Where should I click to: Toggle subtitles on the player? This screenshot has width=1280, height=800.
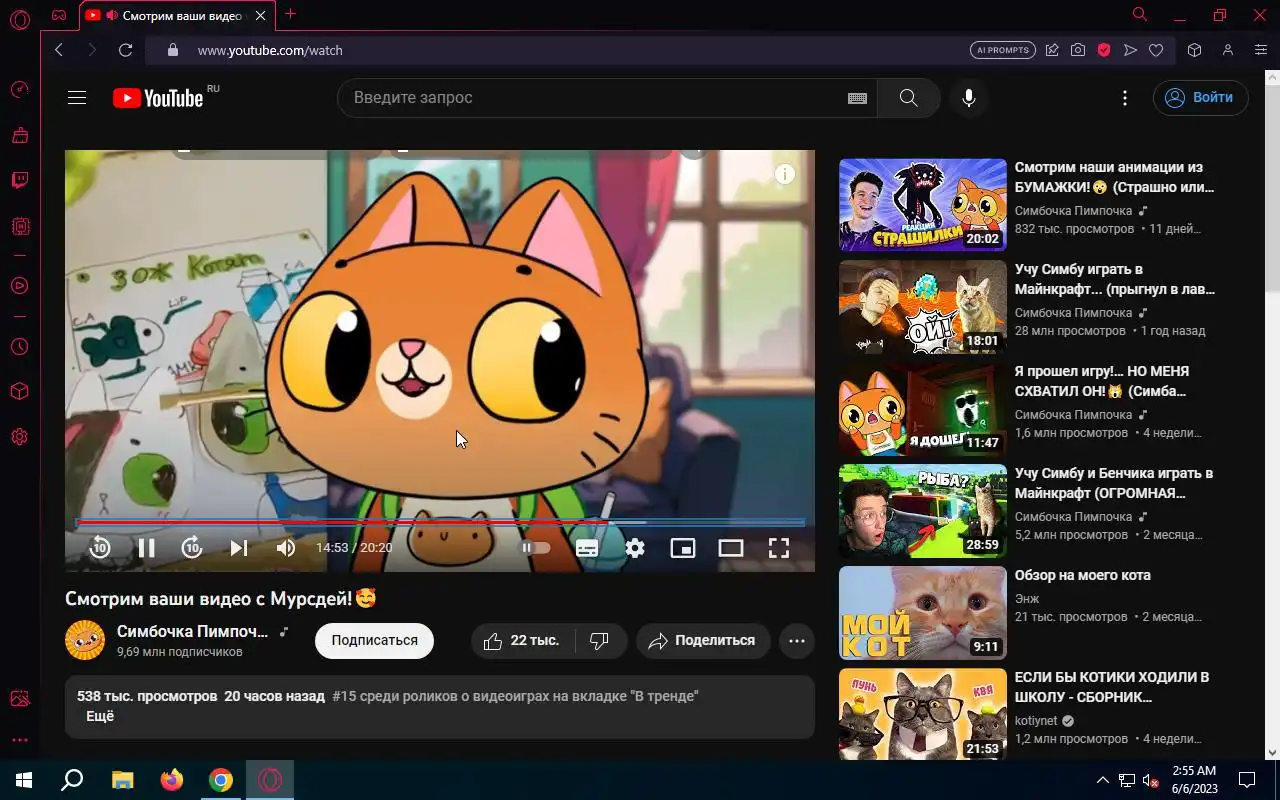tap(587, 547)
